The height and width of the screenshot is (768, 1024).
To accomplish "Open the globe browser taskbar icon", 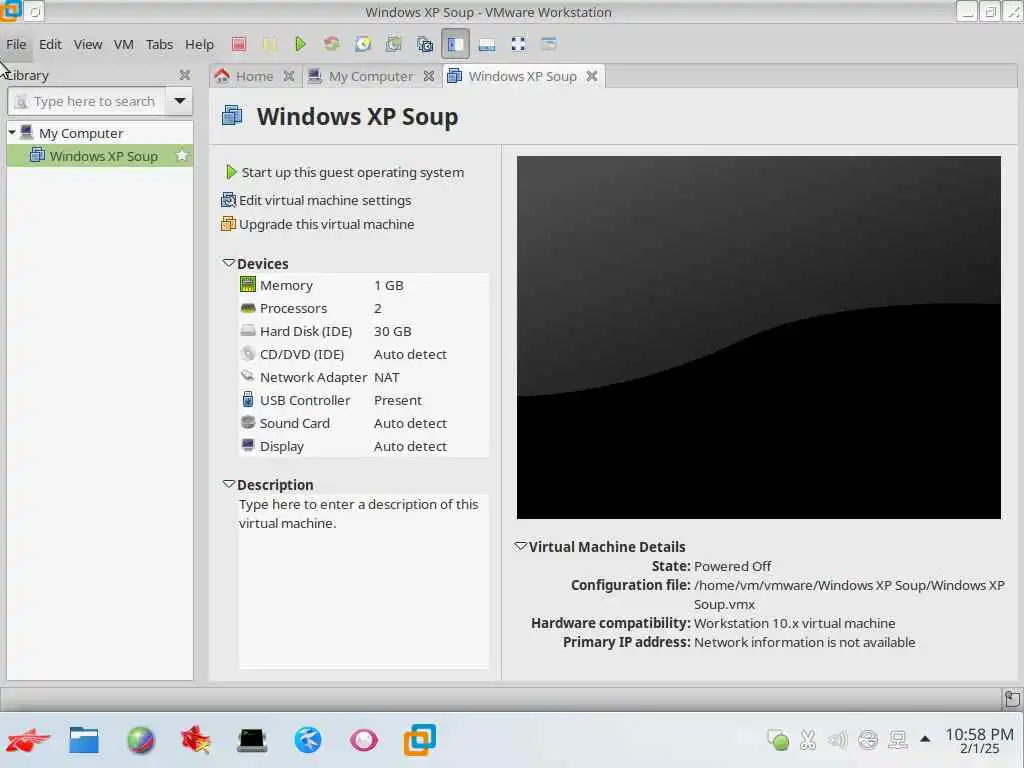I will [140, 741].
